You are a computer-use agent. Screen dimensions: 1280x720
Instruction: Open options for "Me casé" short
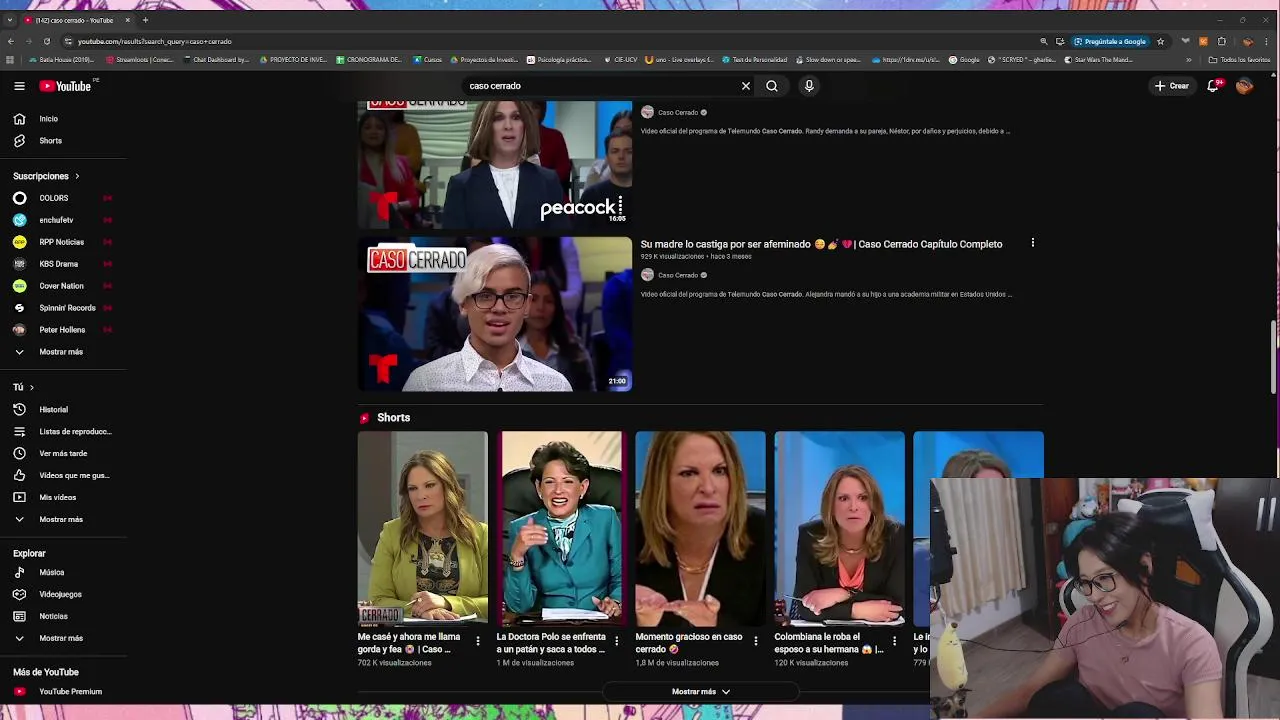coord(478,641)
